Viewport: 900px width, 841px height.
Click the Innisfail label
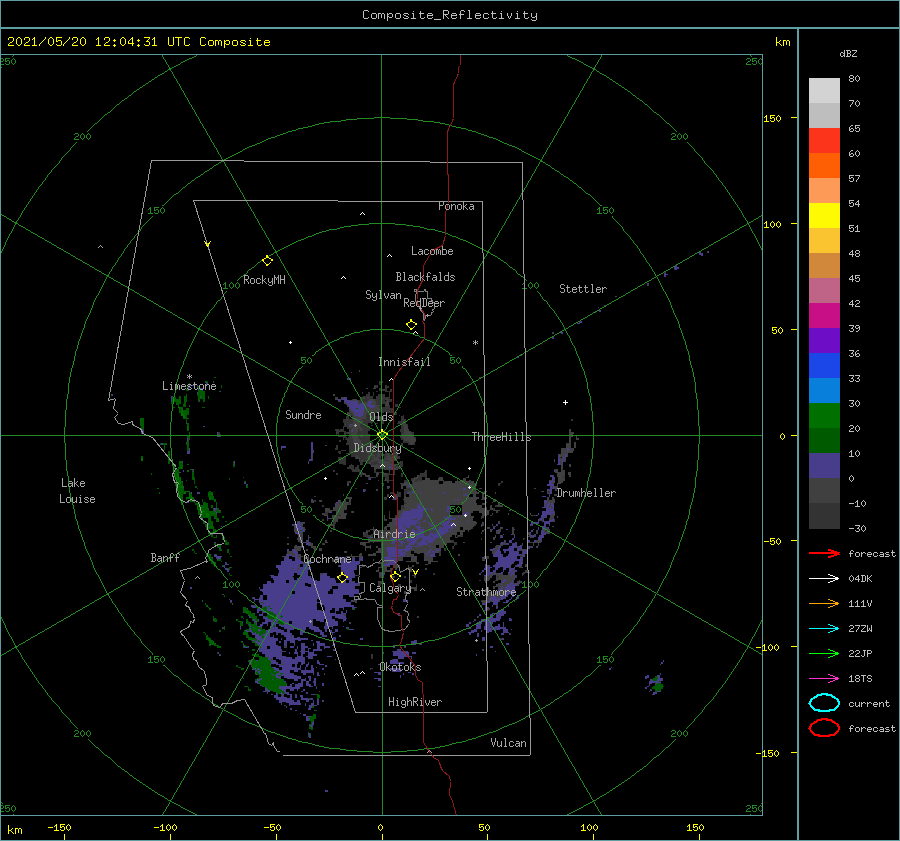pos(404,362)
